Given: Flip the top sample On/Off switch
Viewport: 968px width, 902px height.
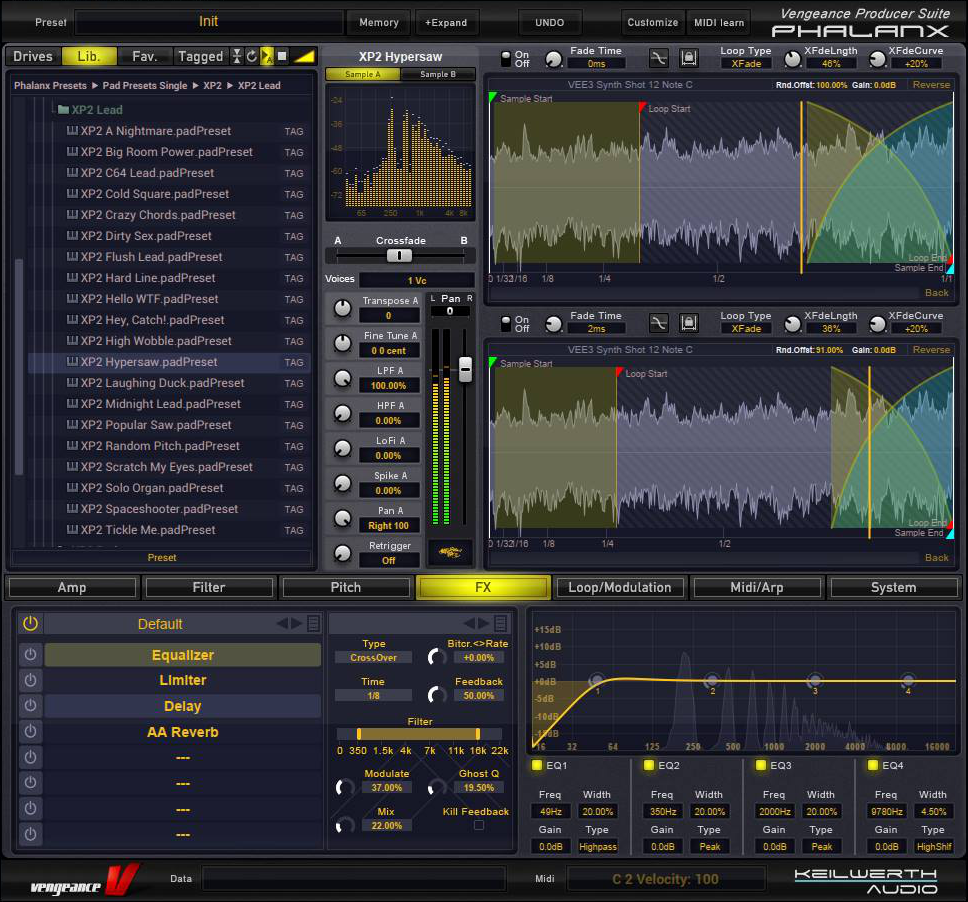Looking at the screenshot, I should 505,58.
